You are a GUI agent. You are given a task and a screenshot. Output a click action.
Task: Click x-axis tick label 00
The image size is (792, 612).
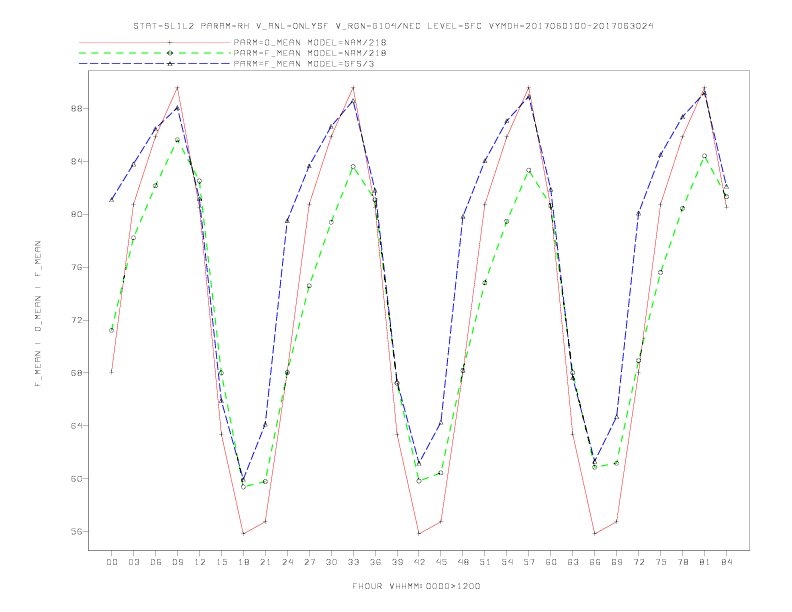pos(112,562)
